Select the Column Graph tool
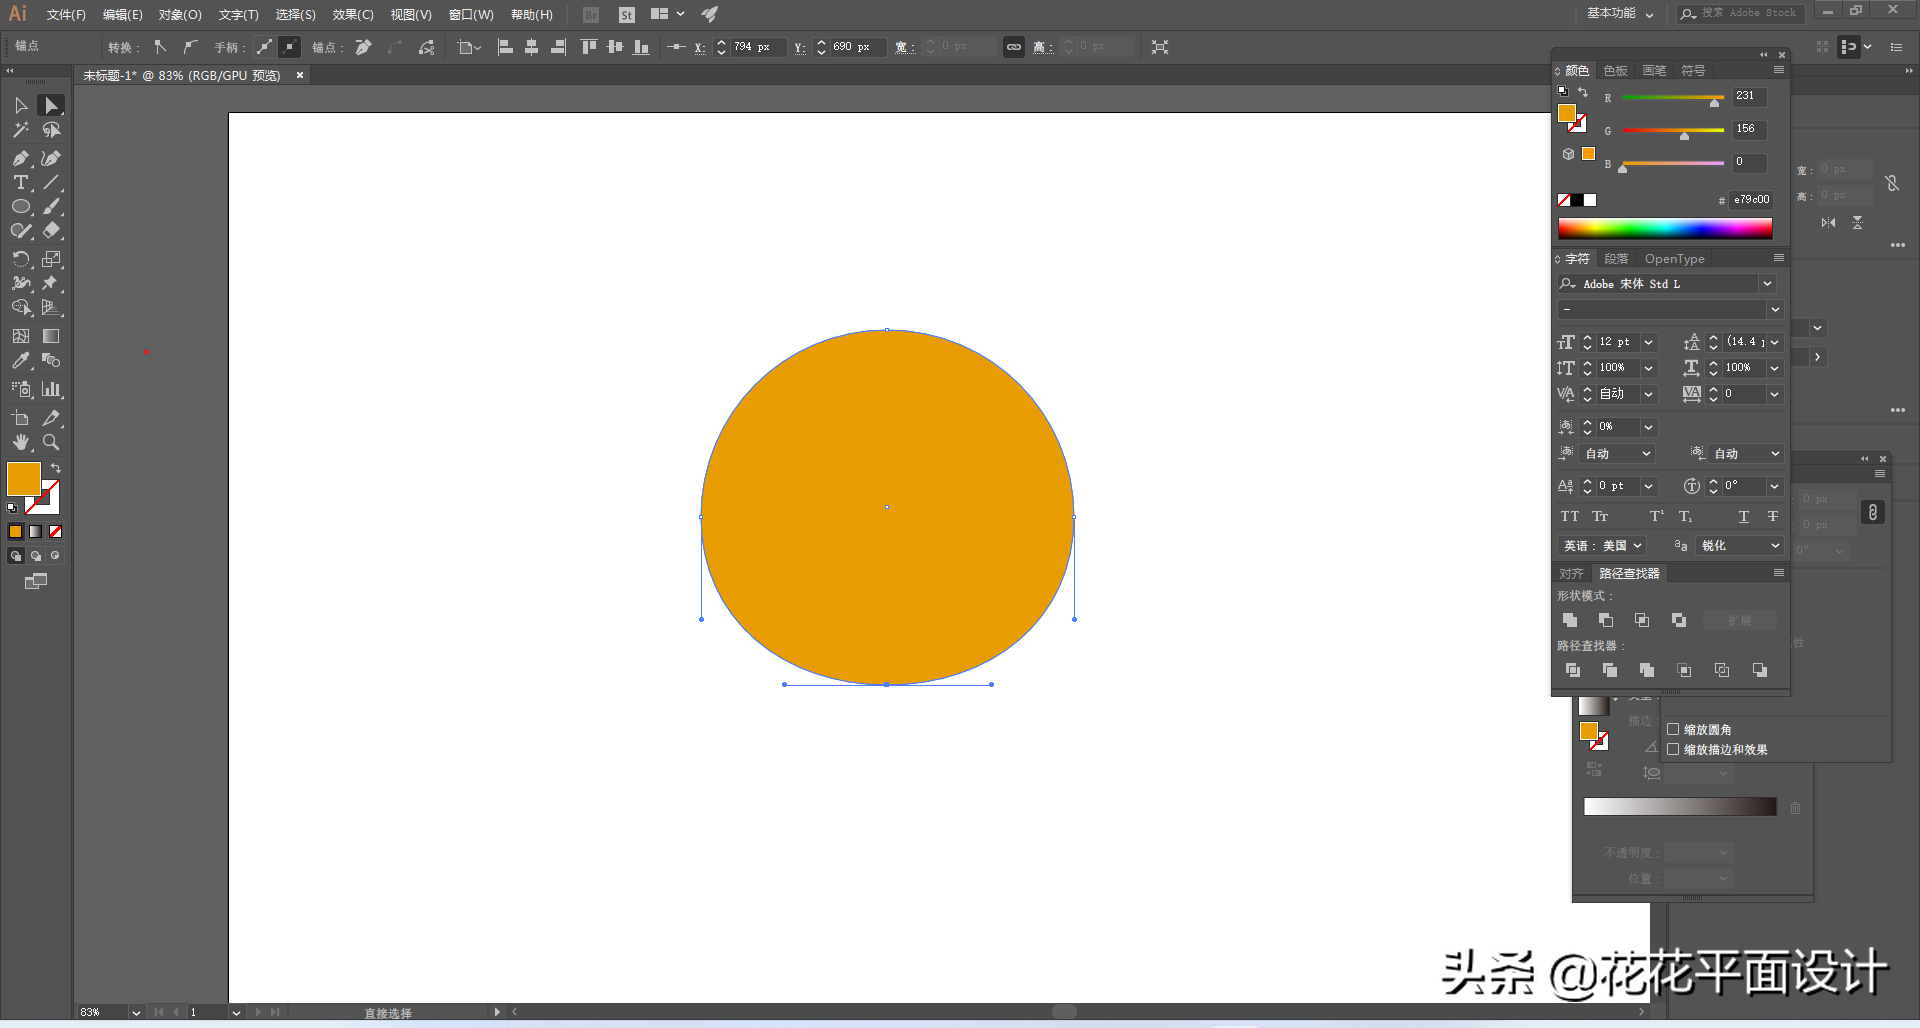The image size is (1920, 1028). coord(51,389)
